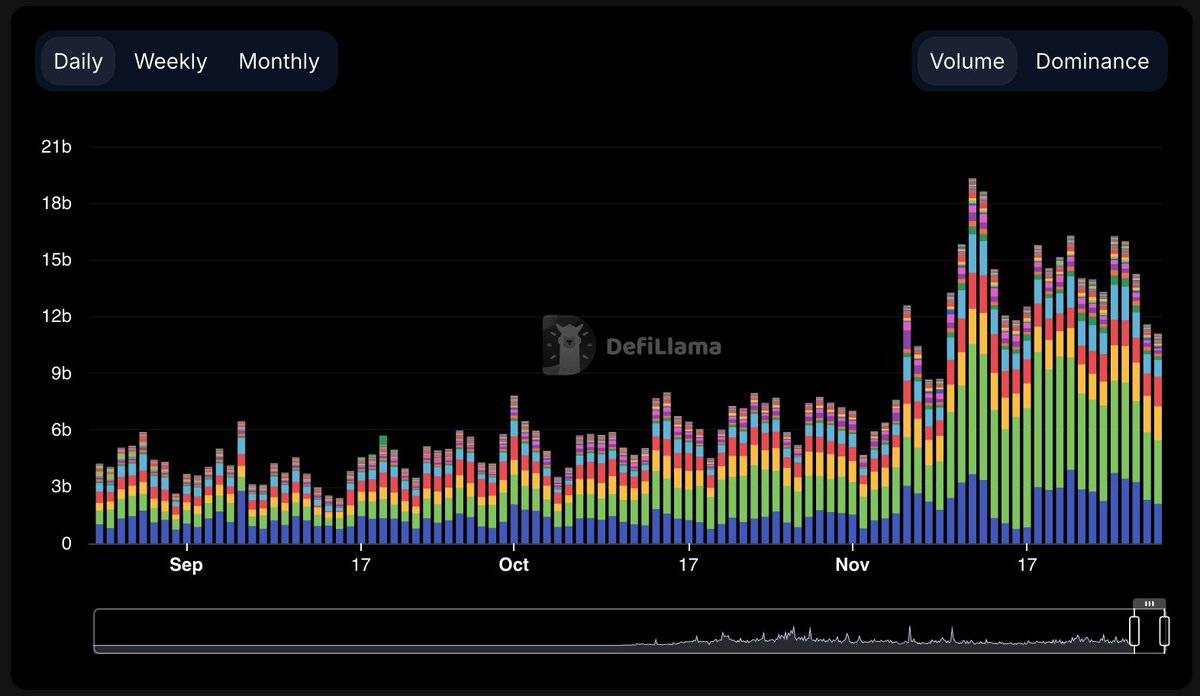Screen dimensions: 1200x696
Task: Click the range selector top grip
Action: pyautogui.click(x=1149, y=604)
